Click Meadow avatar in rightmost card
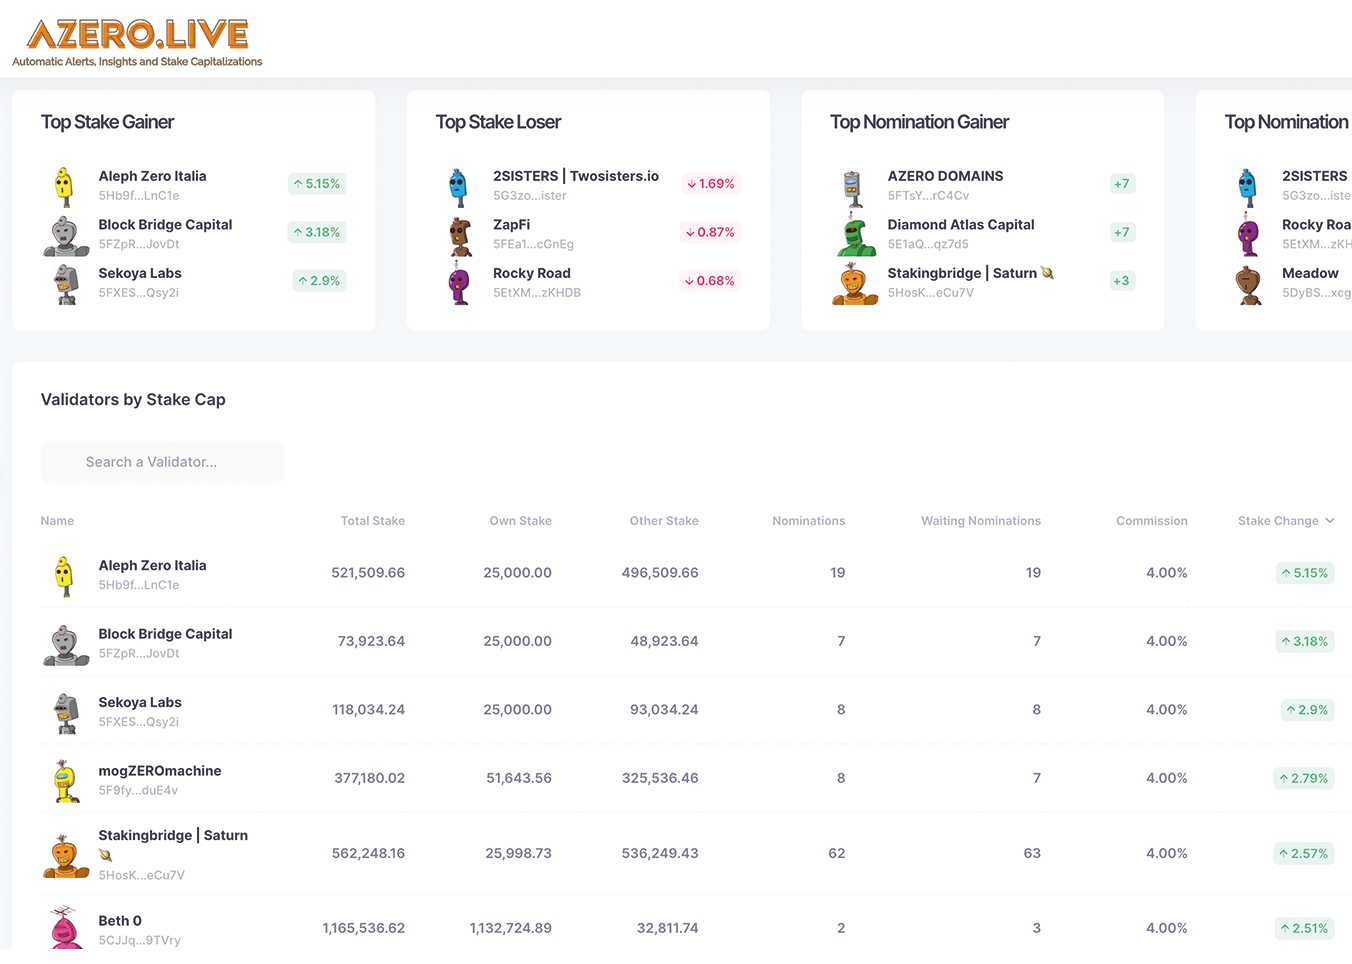 click(x=1248, y=285)
